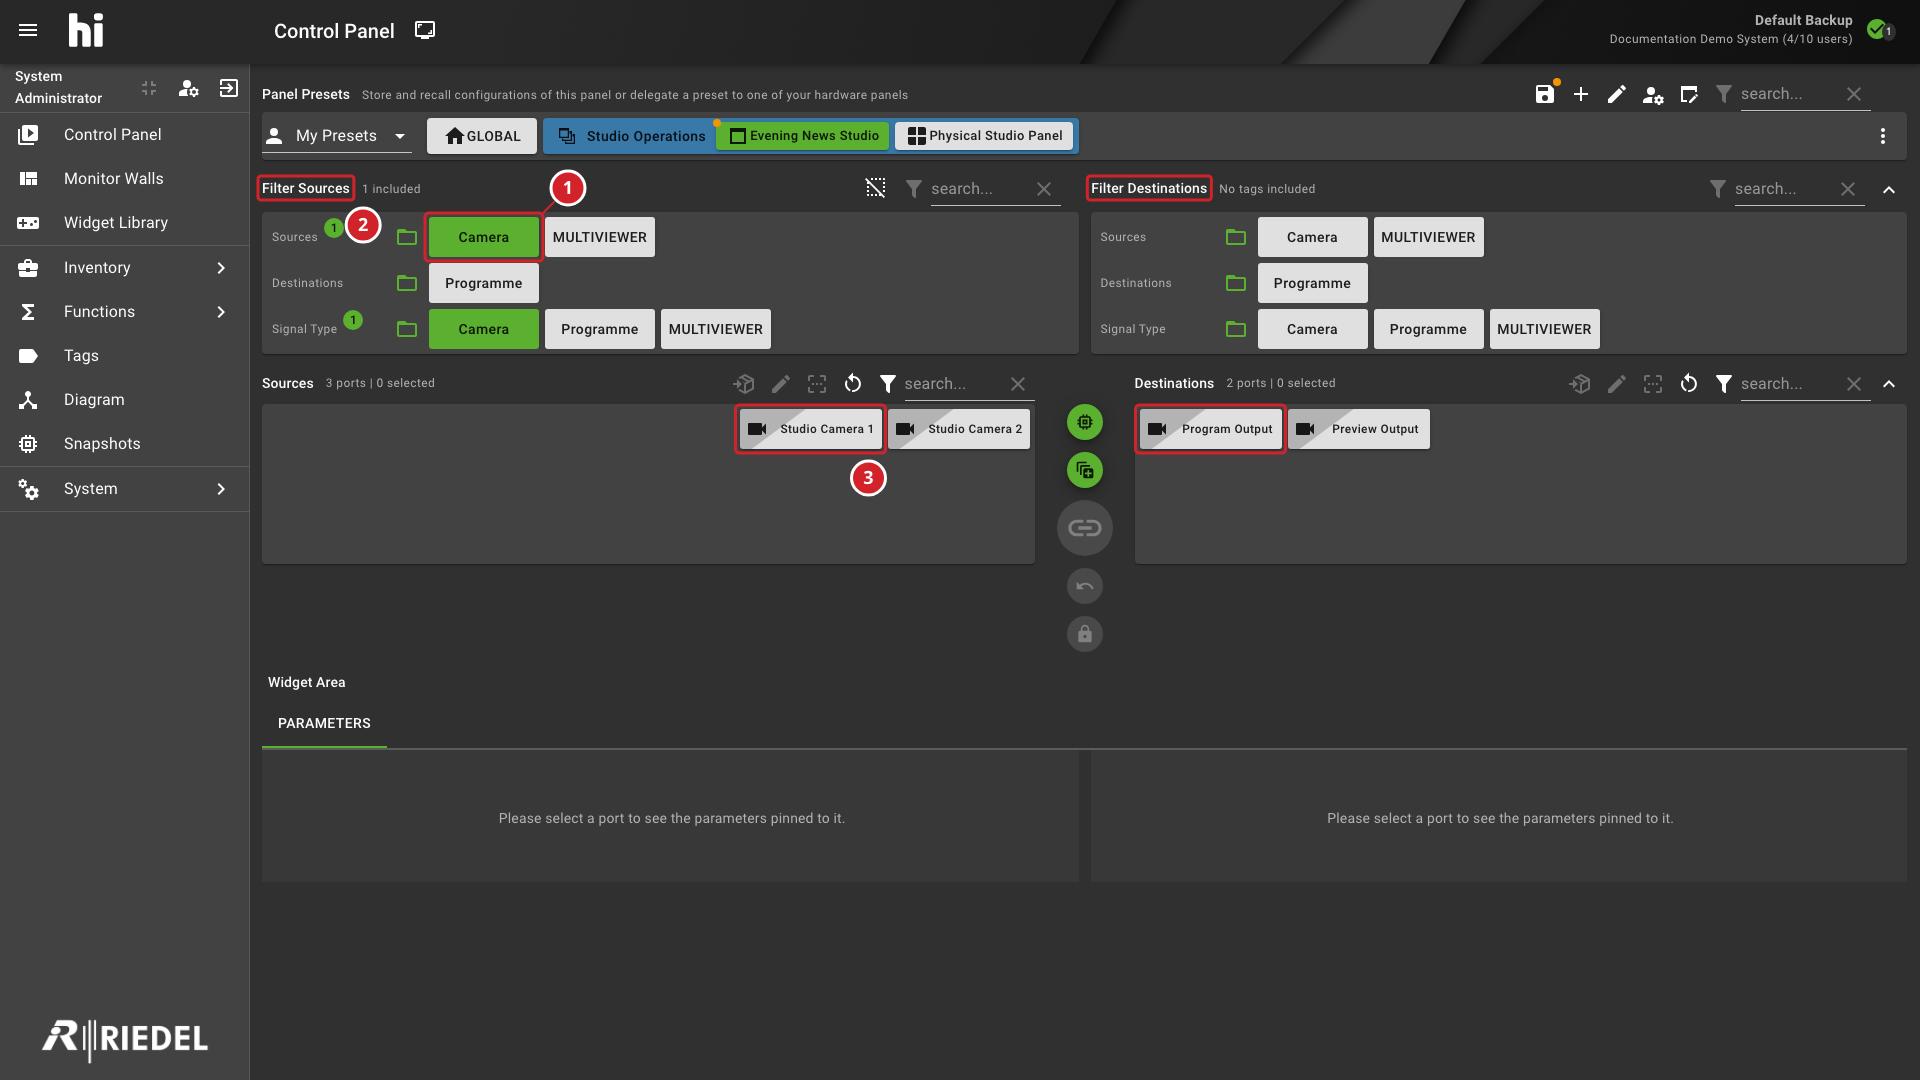Click the save preset floppy icon
Viewport: 1920px width, 1080px height.
click(x=1545, y=94)
